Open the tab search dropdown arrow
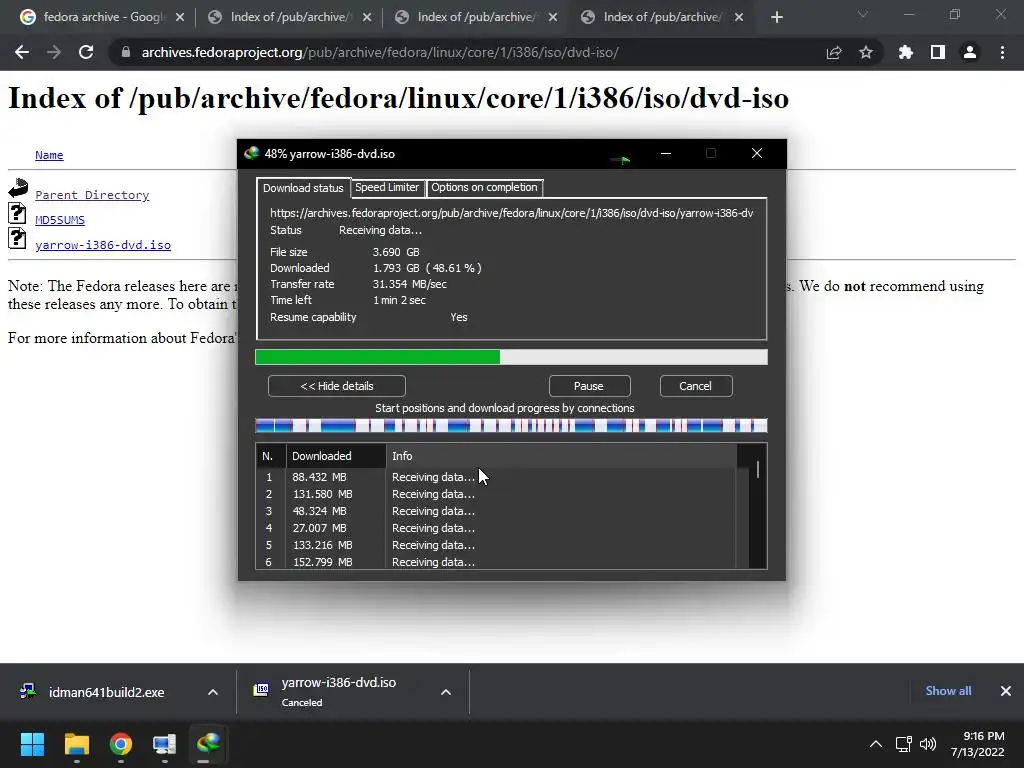This screenshot has height=768, width=1024. click(x=863, y=14)
